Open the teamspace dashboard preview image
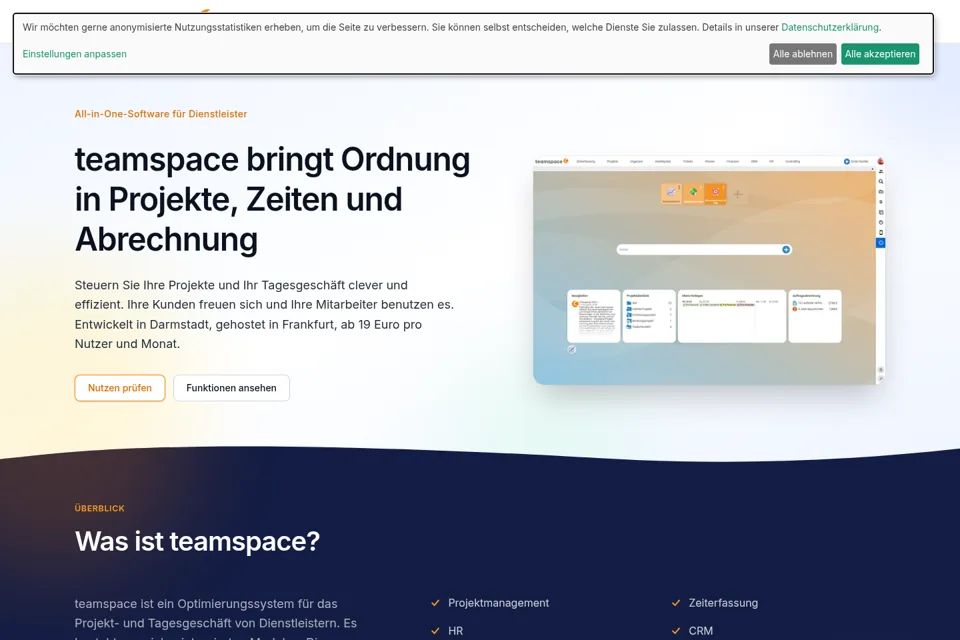 (708, 271)
